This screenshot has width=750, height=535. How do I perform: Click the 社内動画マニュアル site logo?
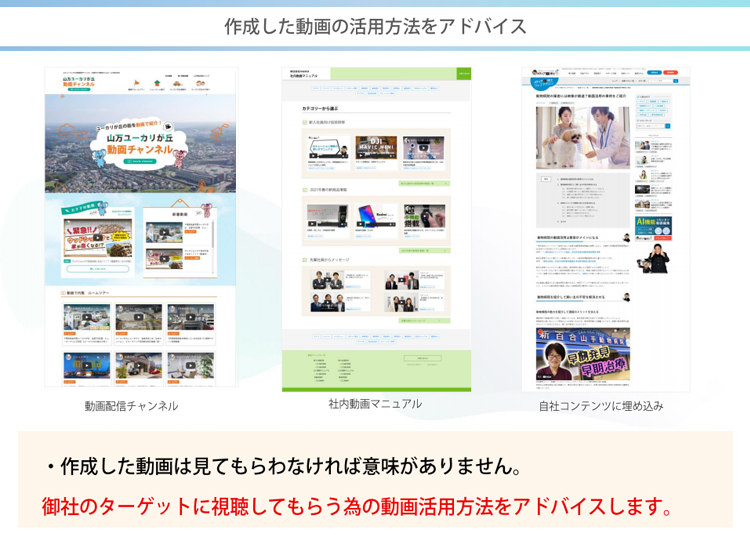[303, 74]
